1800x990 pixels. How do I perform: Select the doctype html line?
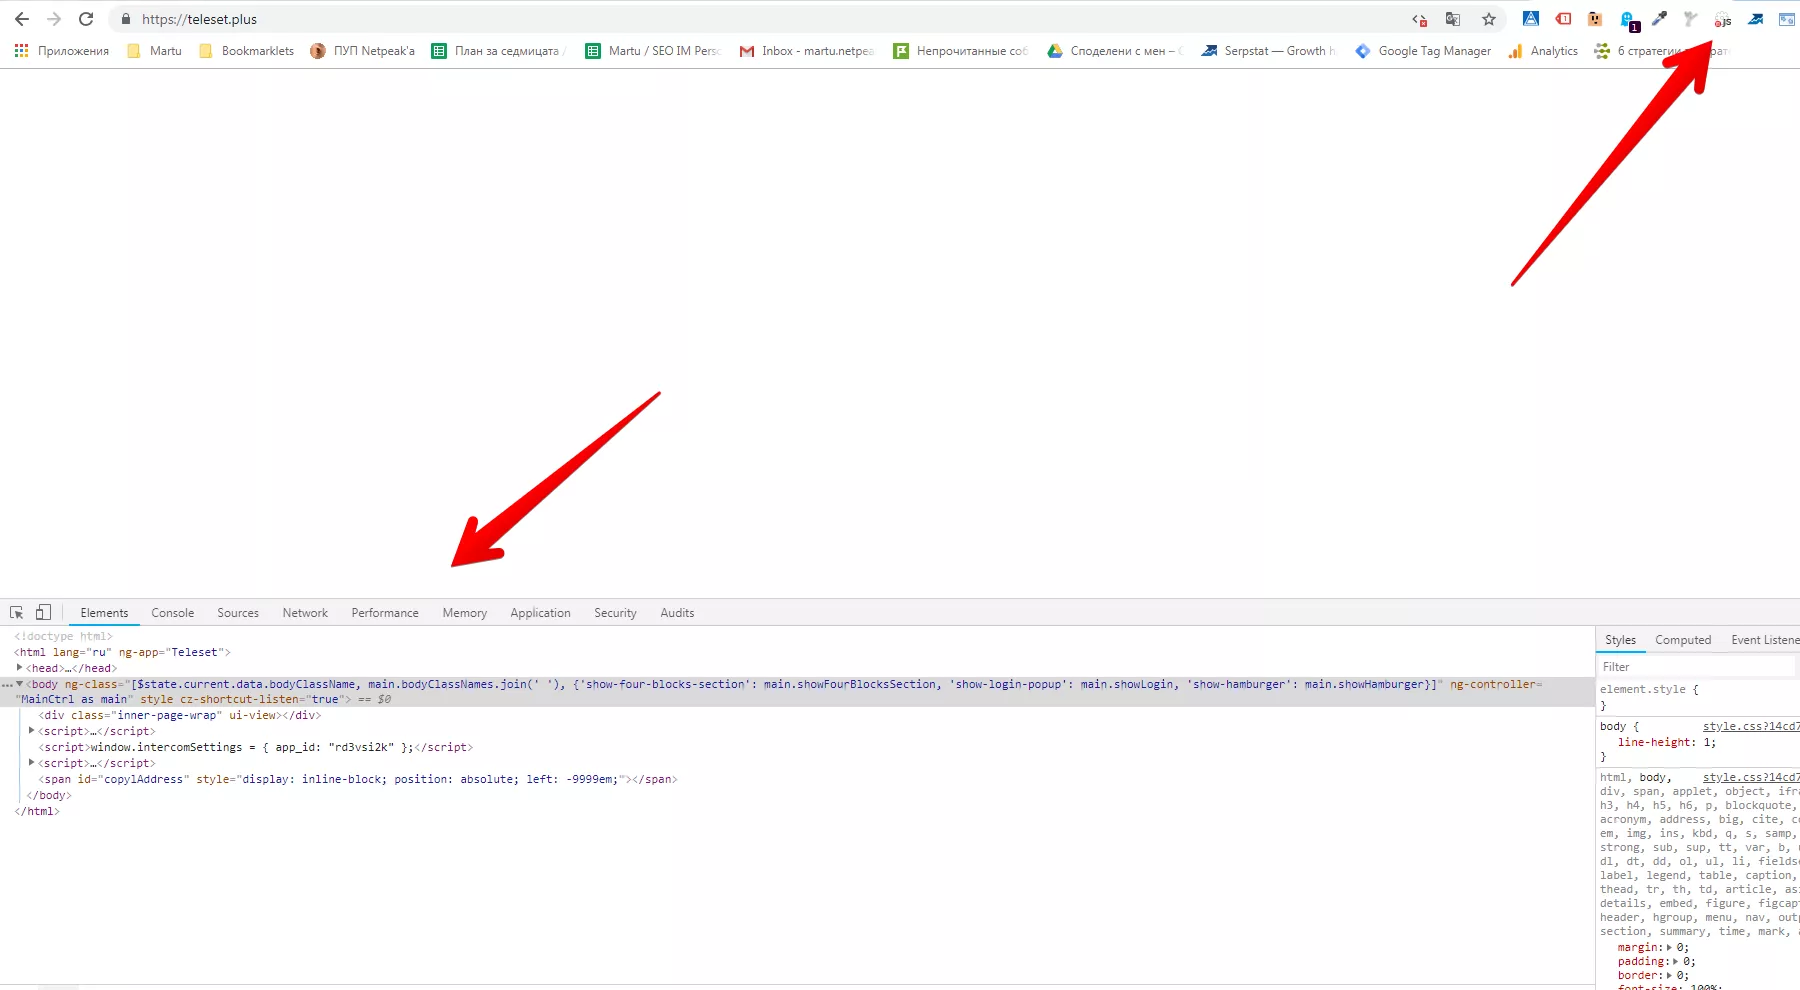tap(63, 636)
